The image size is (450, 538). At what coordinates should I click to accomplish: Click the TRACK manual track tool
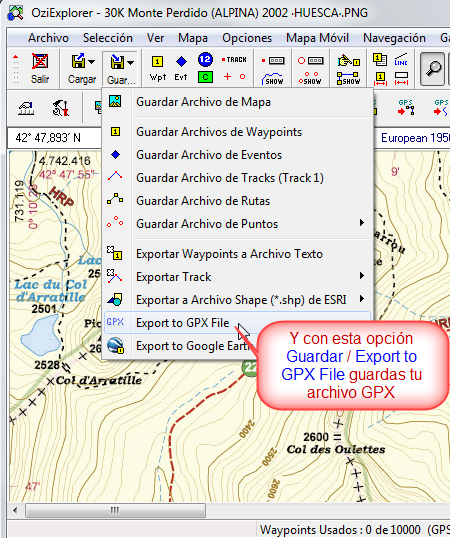pyautogui.click(x=234, y=60)
